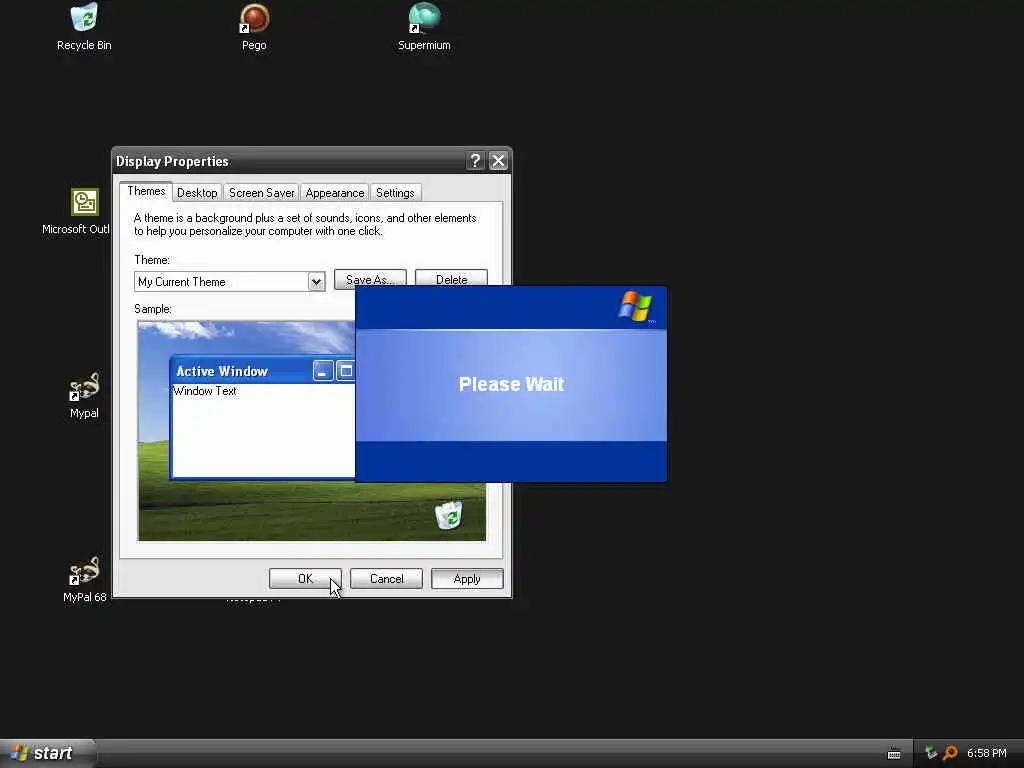
Task: Click the taskbar clock showing 6:58 PM
Action: (987, 753)
